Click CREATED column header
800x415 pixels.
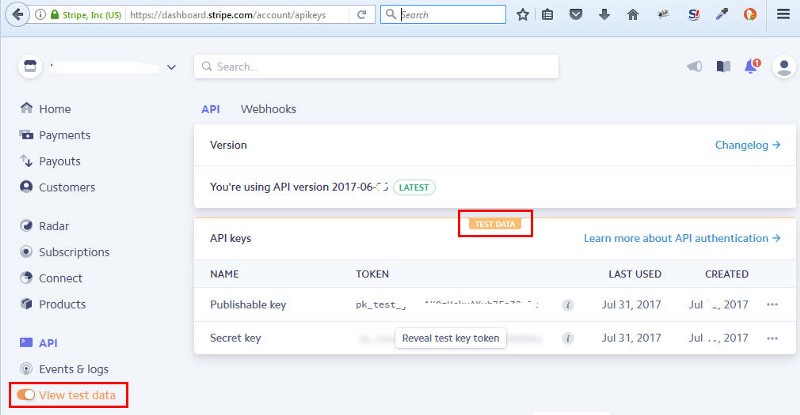727,274
